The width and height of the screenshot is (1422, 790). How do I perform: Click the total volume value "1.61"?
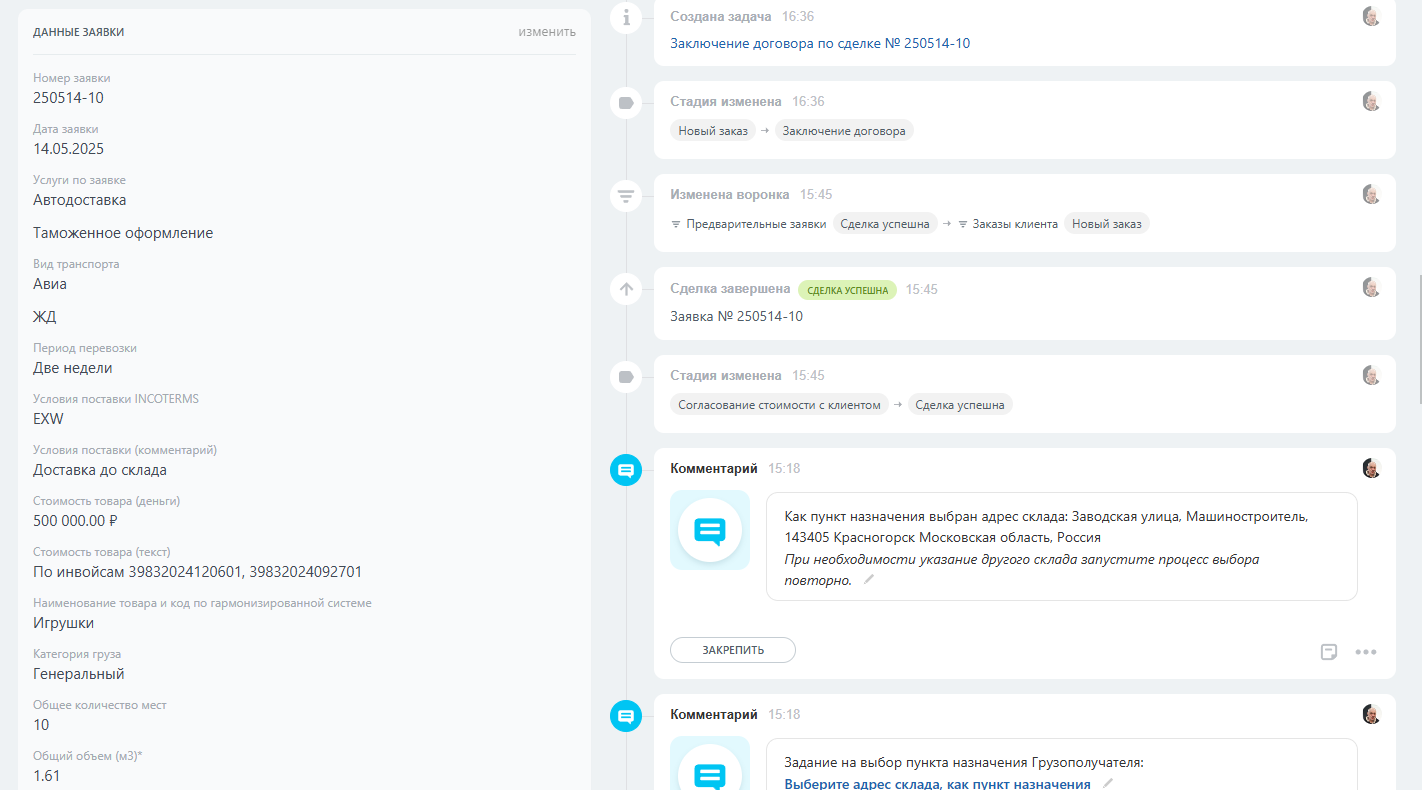pyautogui.click(x=47, y=776)
